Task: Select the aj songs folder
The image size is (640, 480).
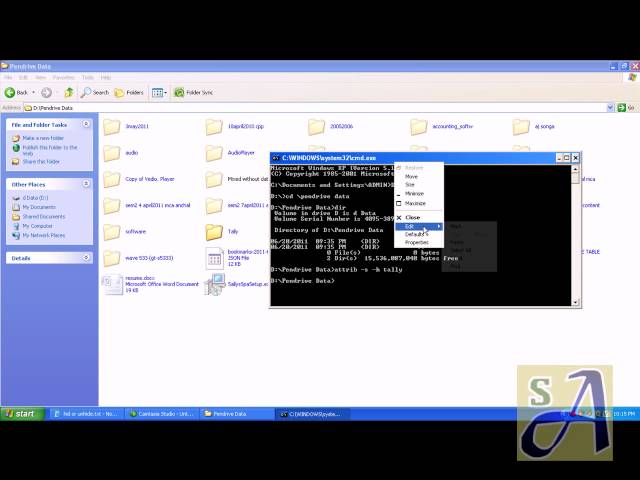Action: pyautogui.click(x=533, y=127)
